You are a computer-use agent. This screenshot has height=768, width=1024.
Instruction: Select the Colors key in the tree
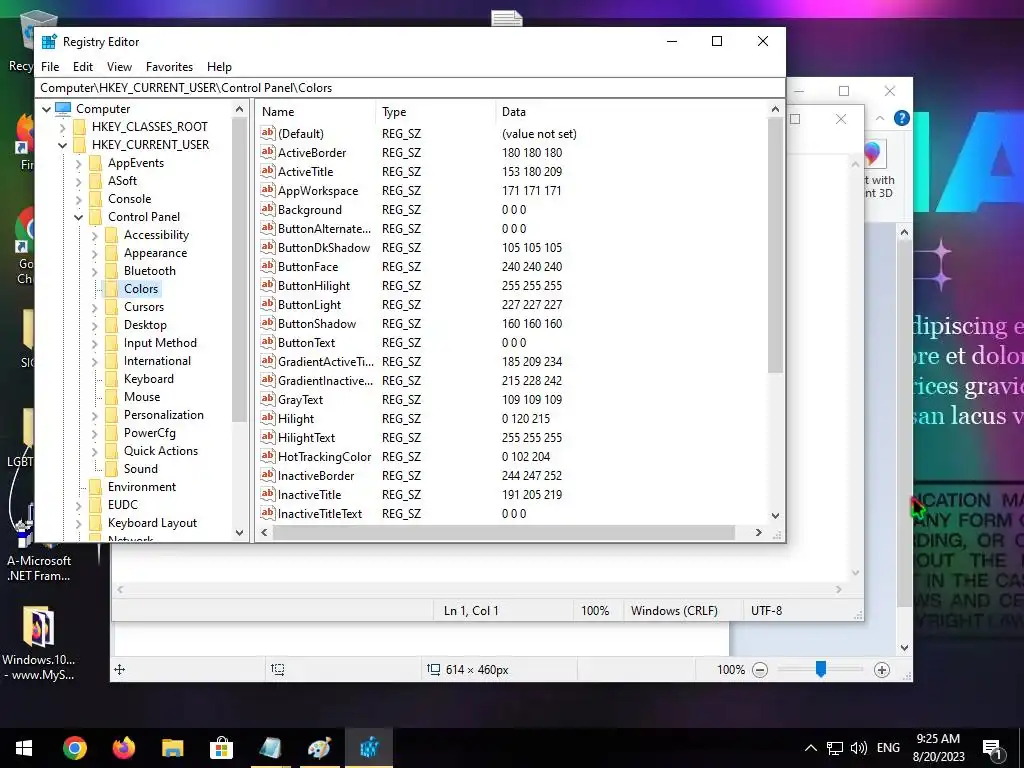click(x=141, y=289)
